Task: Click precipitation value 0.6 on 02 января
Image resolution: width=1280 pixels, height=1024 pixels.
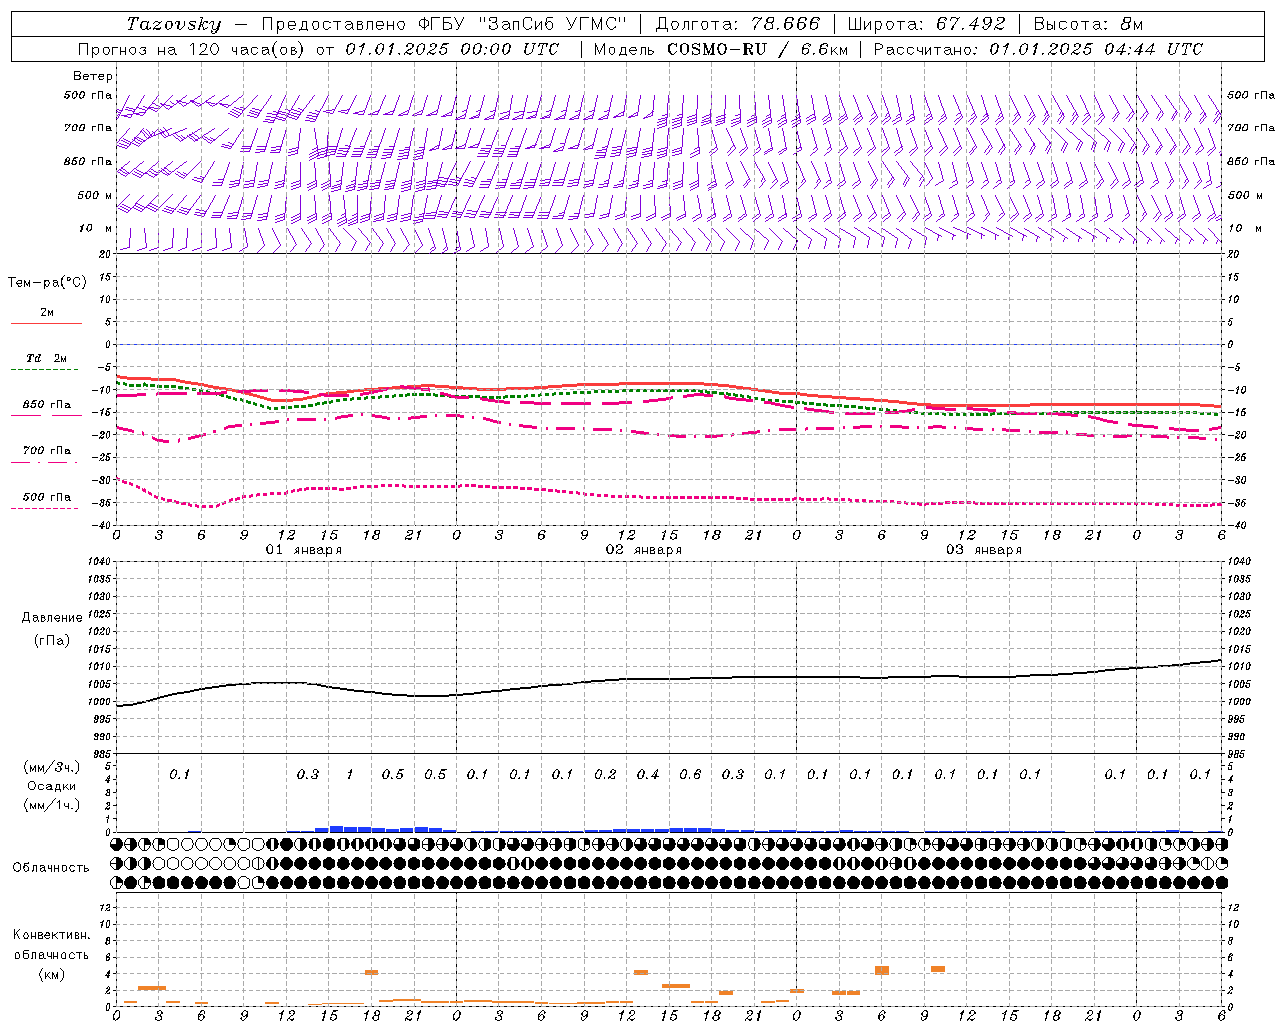Action: click(690, 775)
